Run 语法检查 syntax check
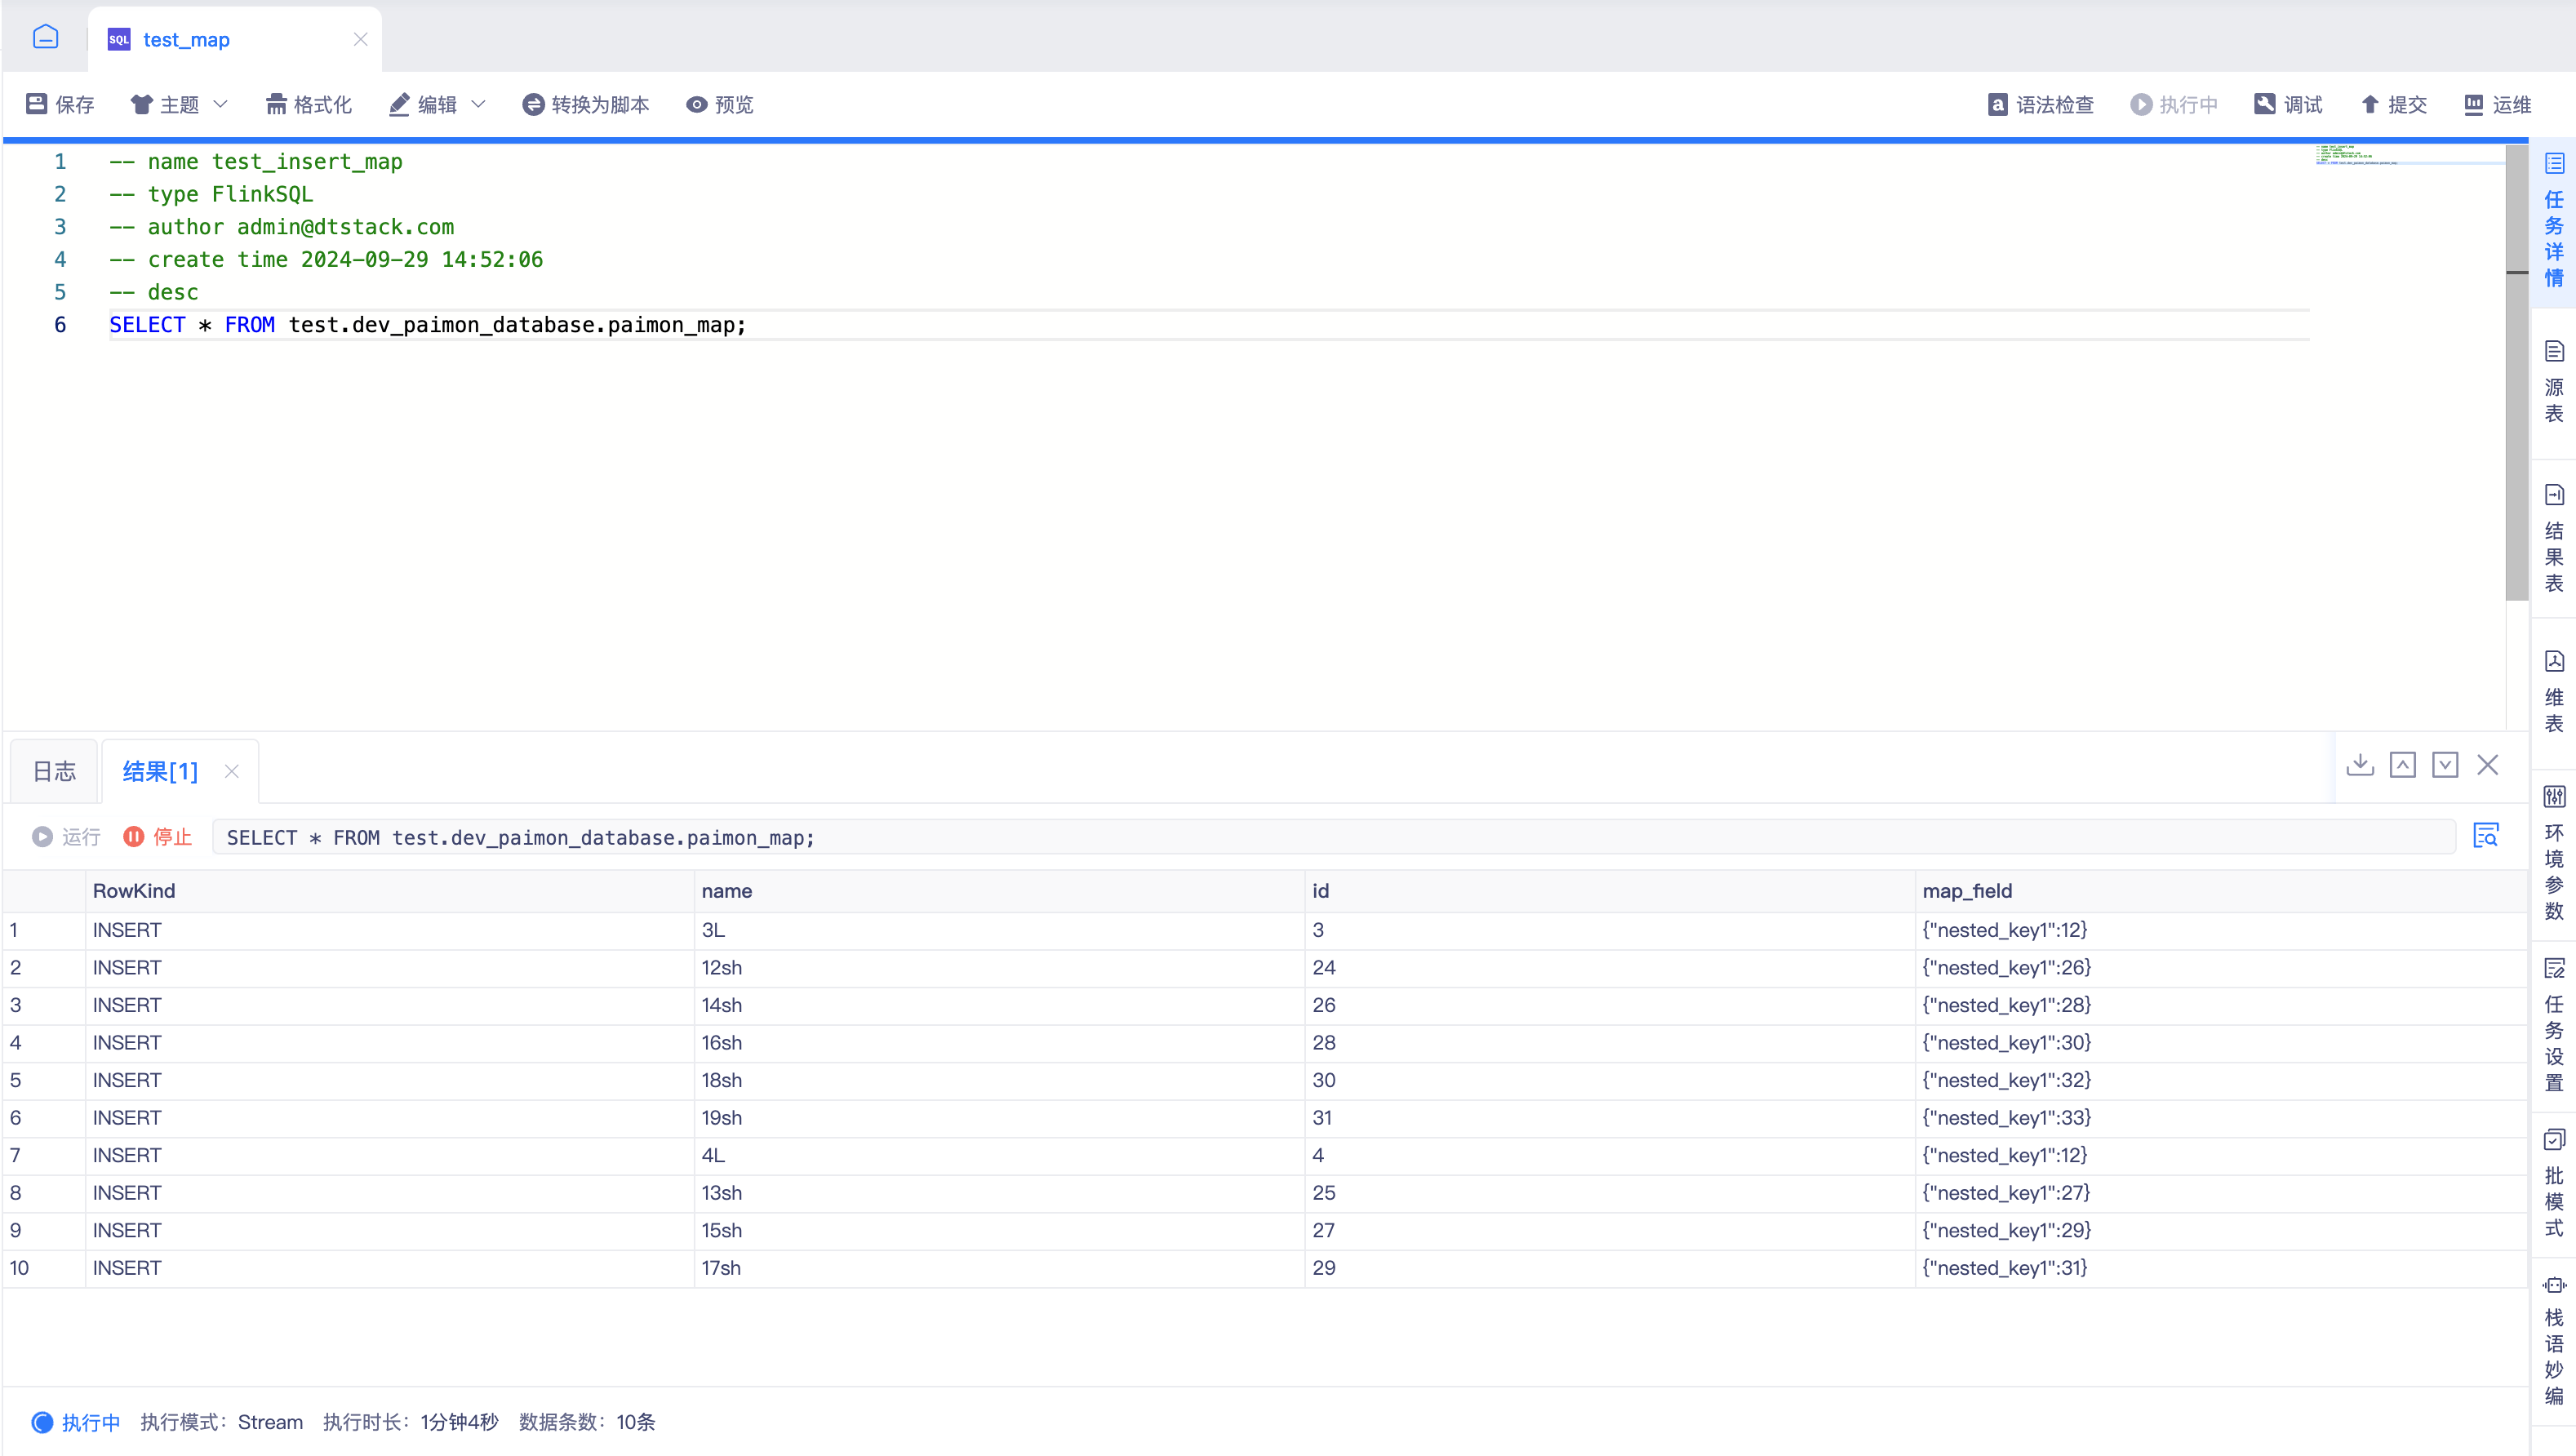Image resolution: width=2576 pixels, height=1456 pixels. (x=2041, y=104)
